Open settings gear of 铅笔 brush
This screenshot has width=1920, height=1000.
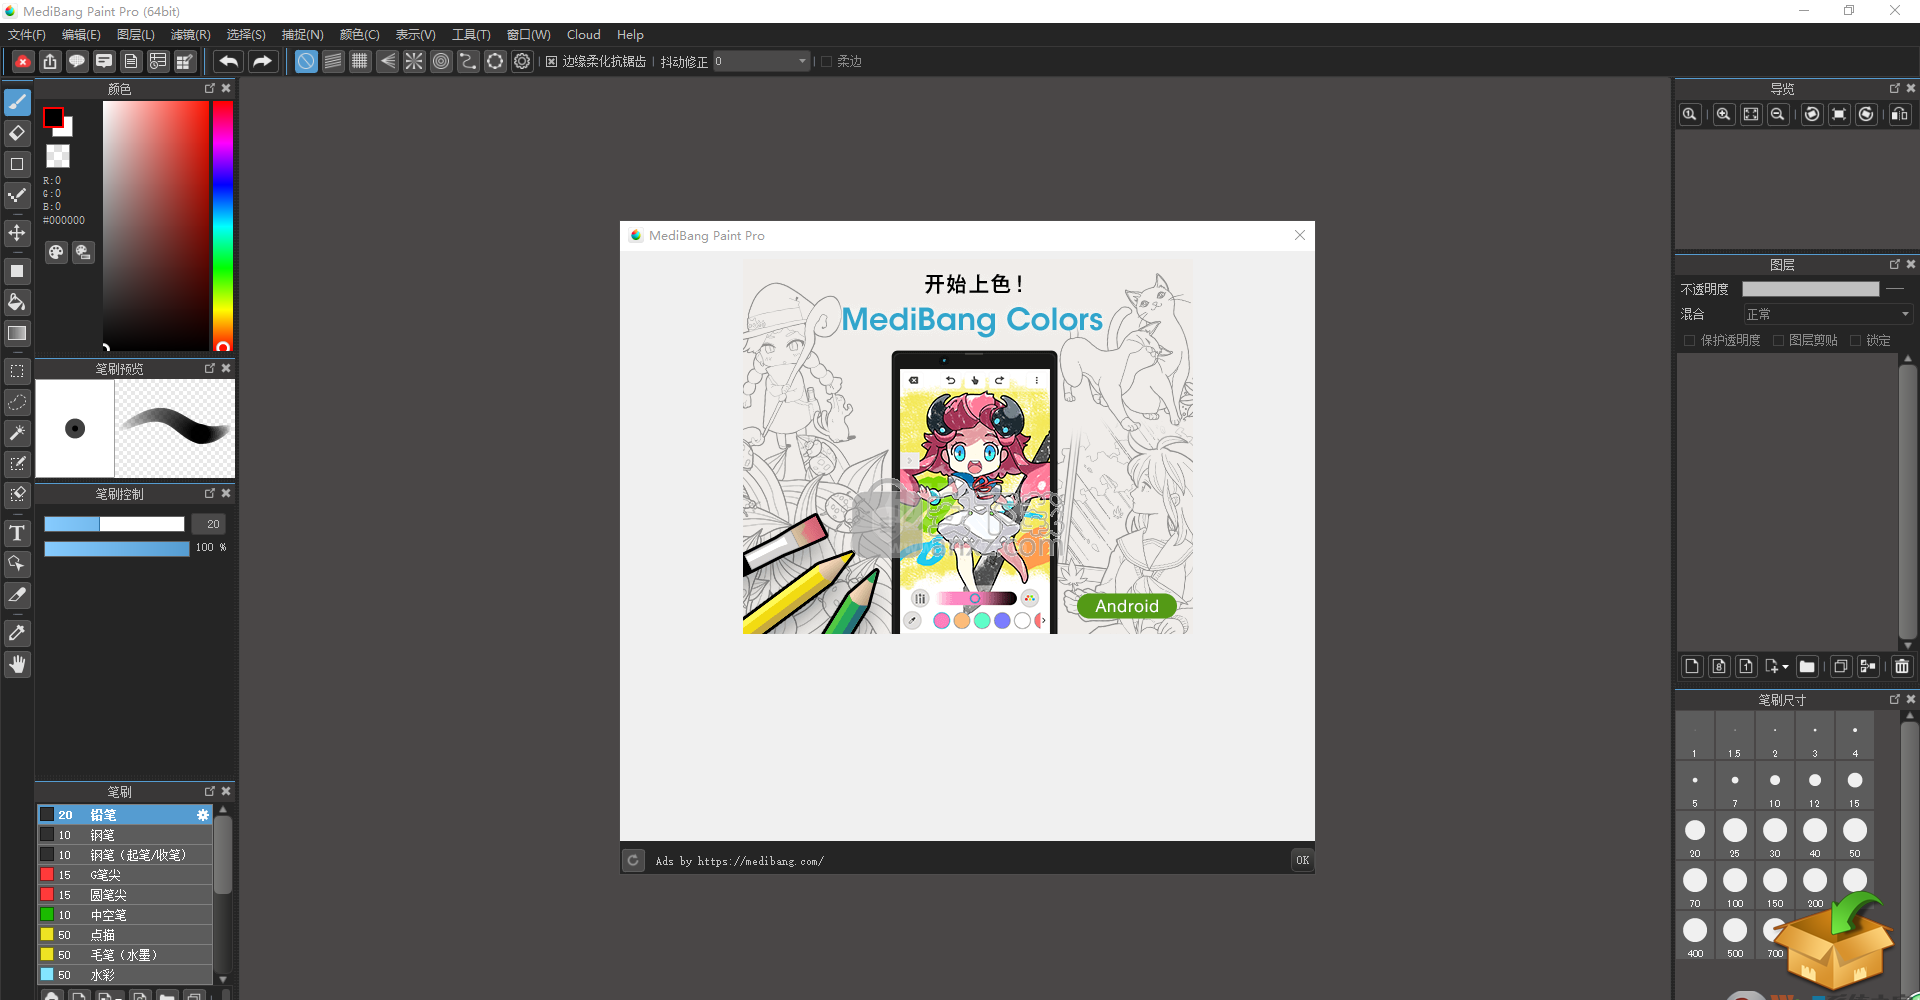tap(203, 815)
